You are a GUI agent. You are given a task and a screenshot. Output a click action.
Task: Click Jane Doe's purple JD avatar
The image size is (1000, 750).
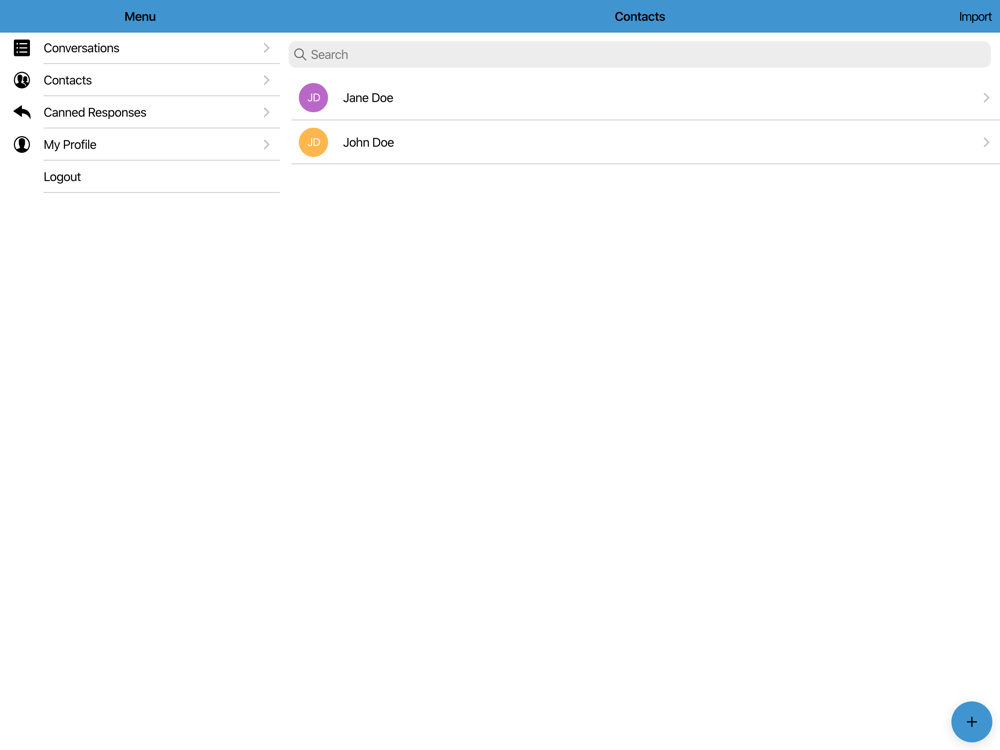(x=313, y=98)
